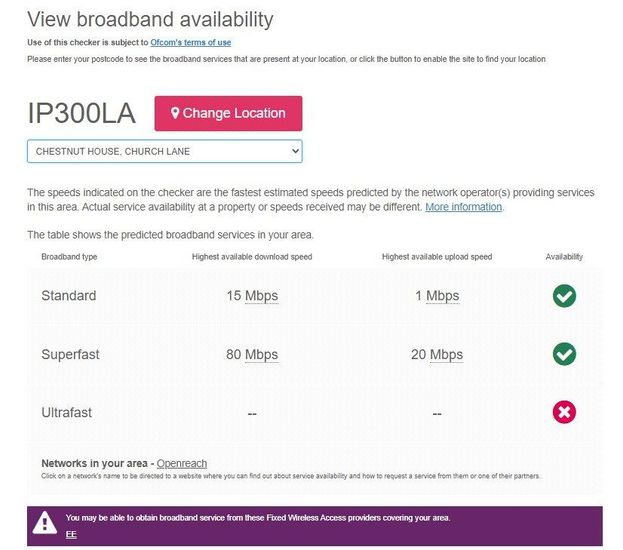
Task: Click the Mbps abbreviation for Superfast upload
Action: (x=446, y=354)
